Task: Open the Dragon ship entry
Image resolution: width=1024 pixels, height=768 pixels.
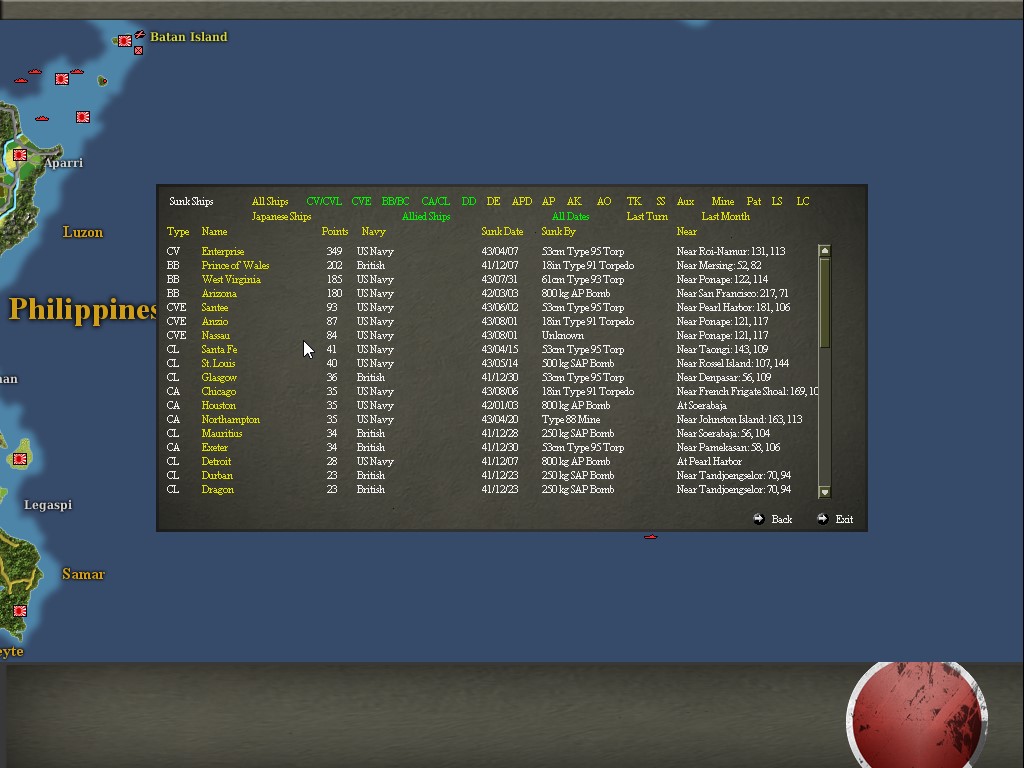Action: point(217,490)
